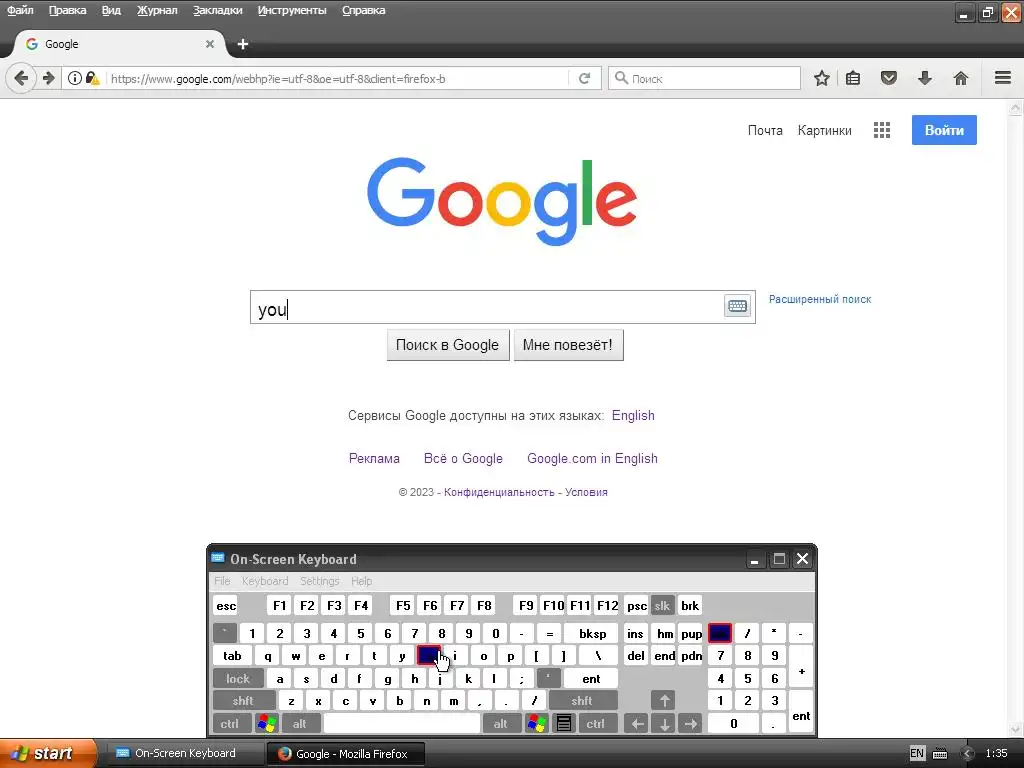
Task: Click the tab key on keyboard
Action: coord(232,656)
